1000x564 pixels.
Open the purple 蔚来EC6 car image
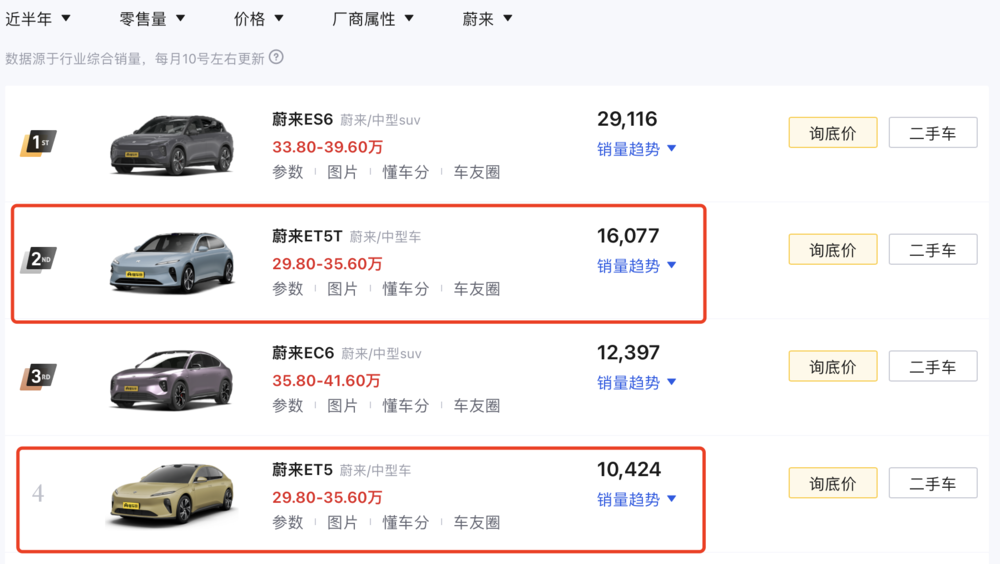click(x=172, y=380)
